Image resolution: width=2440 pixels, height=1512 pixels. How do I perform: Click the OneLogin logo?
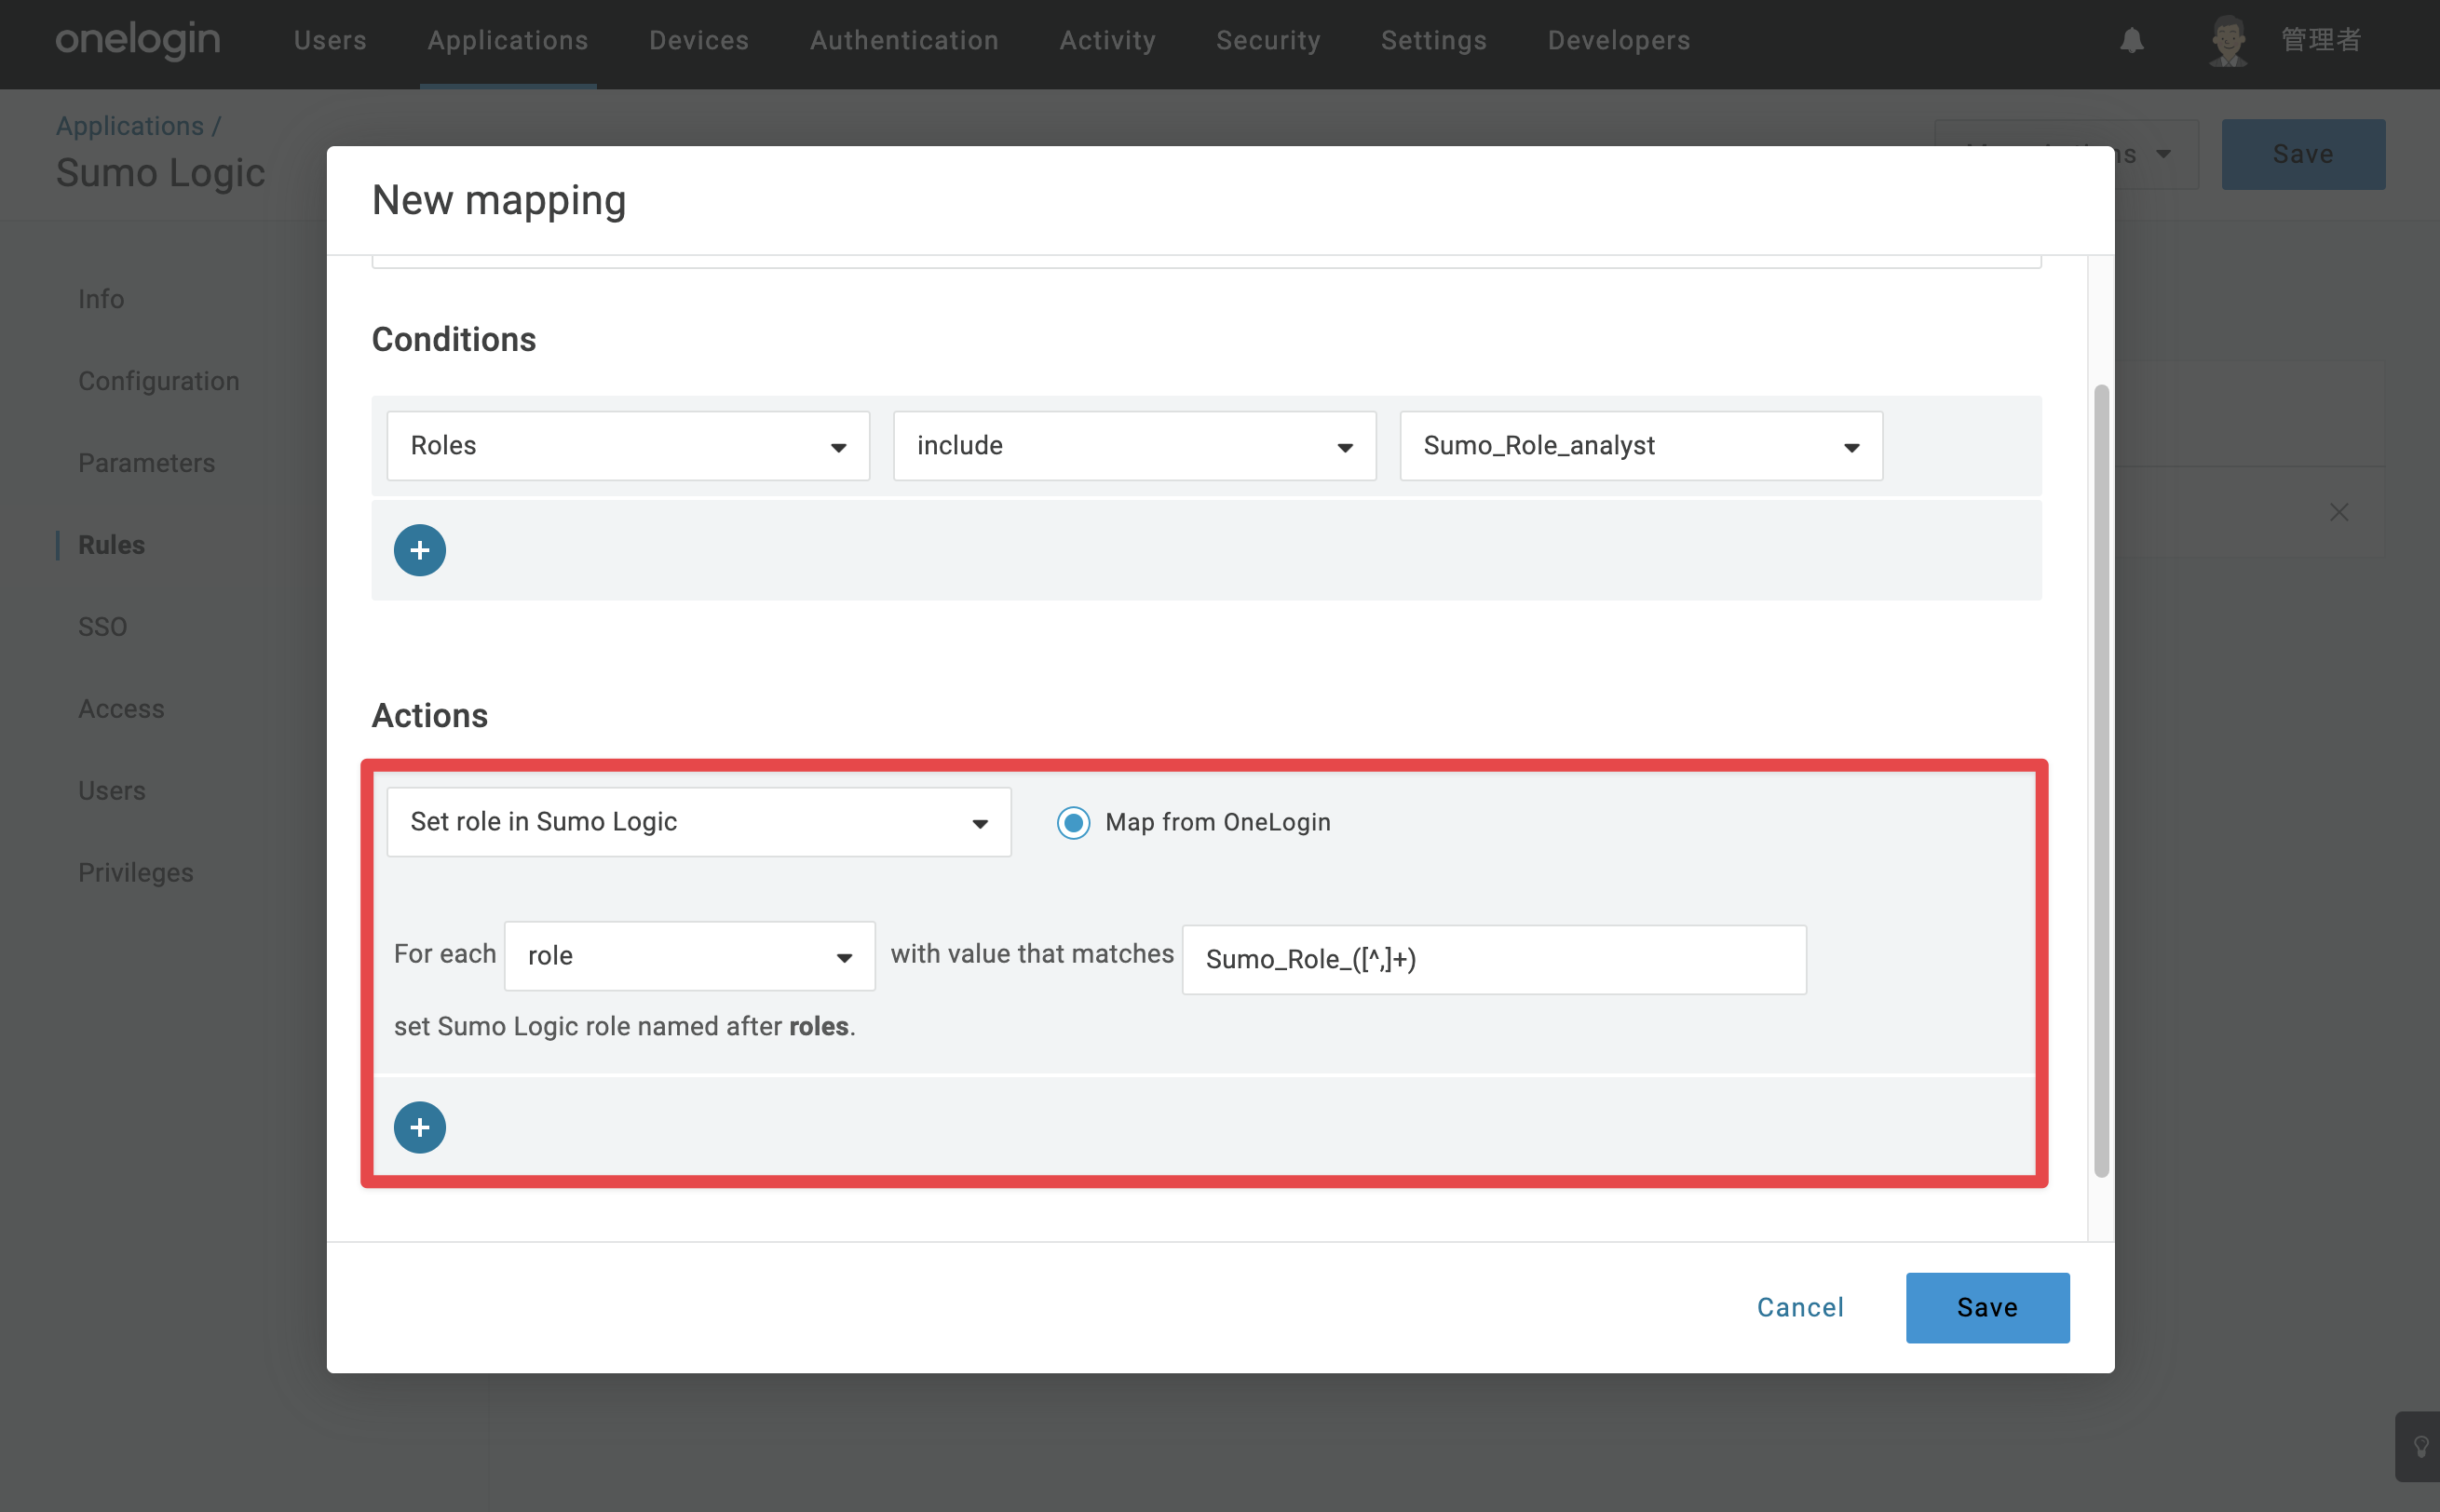138,40
